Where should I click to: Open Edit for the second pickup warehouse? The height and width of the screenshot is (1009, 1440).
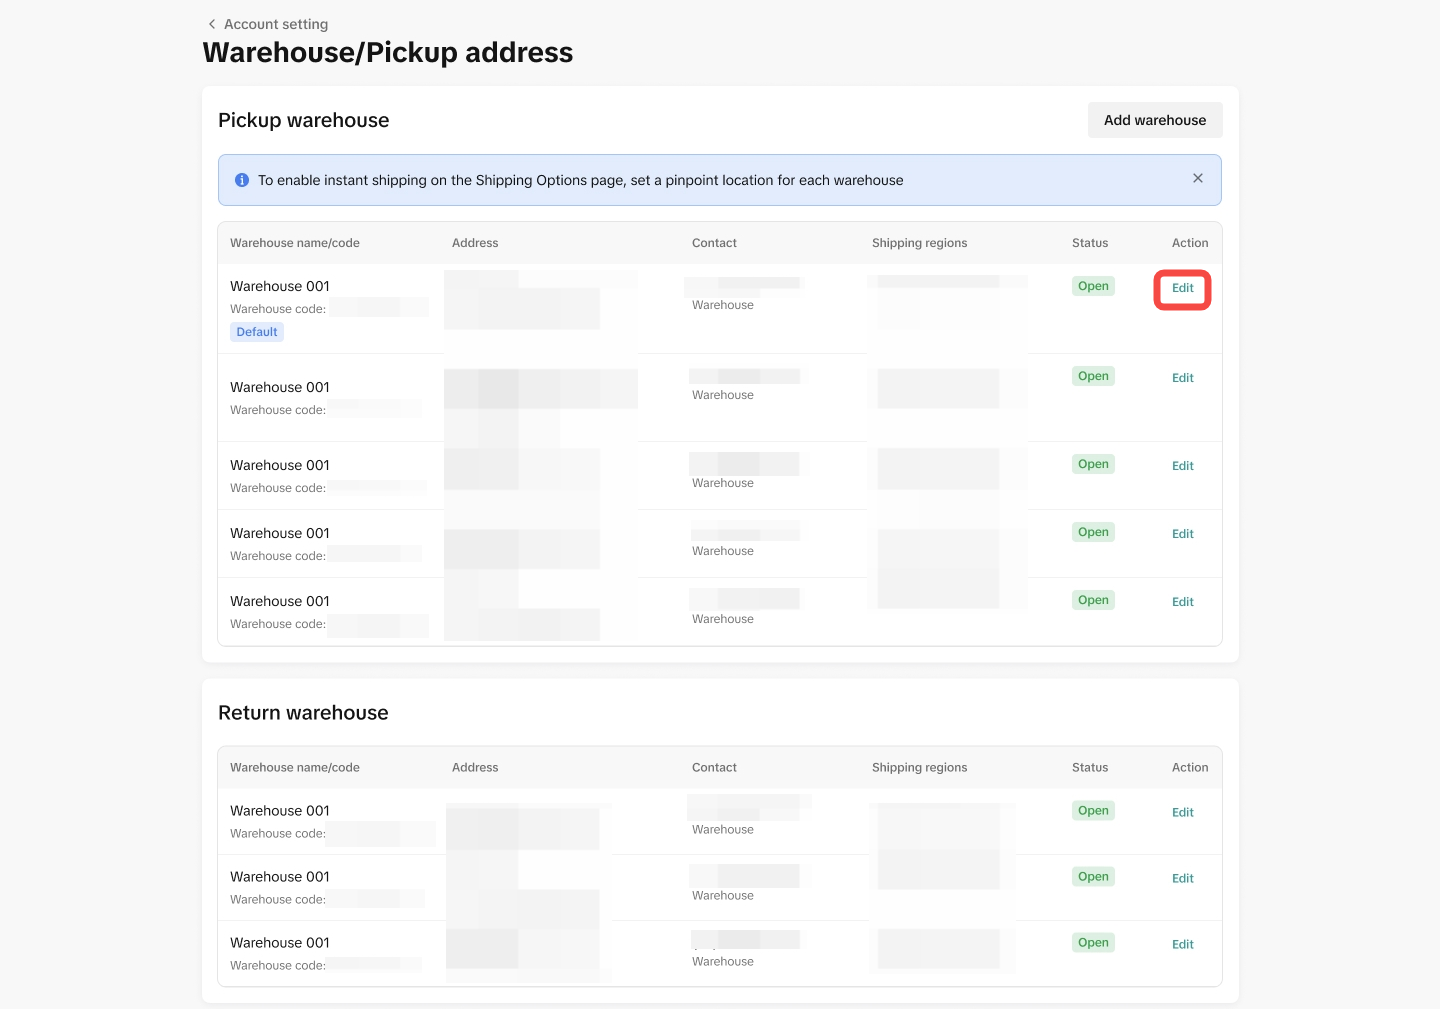tap(1182, 378)
